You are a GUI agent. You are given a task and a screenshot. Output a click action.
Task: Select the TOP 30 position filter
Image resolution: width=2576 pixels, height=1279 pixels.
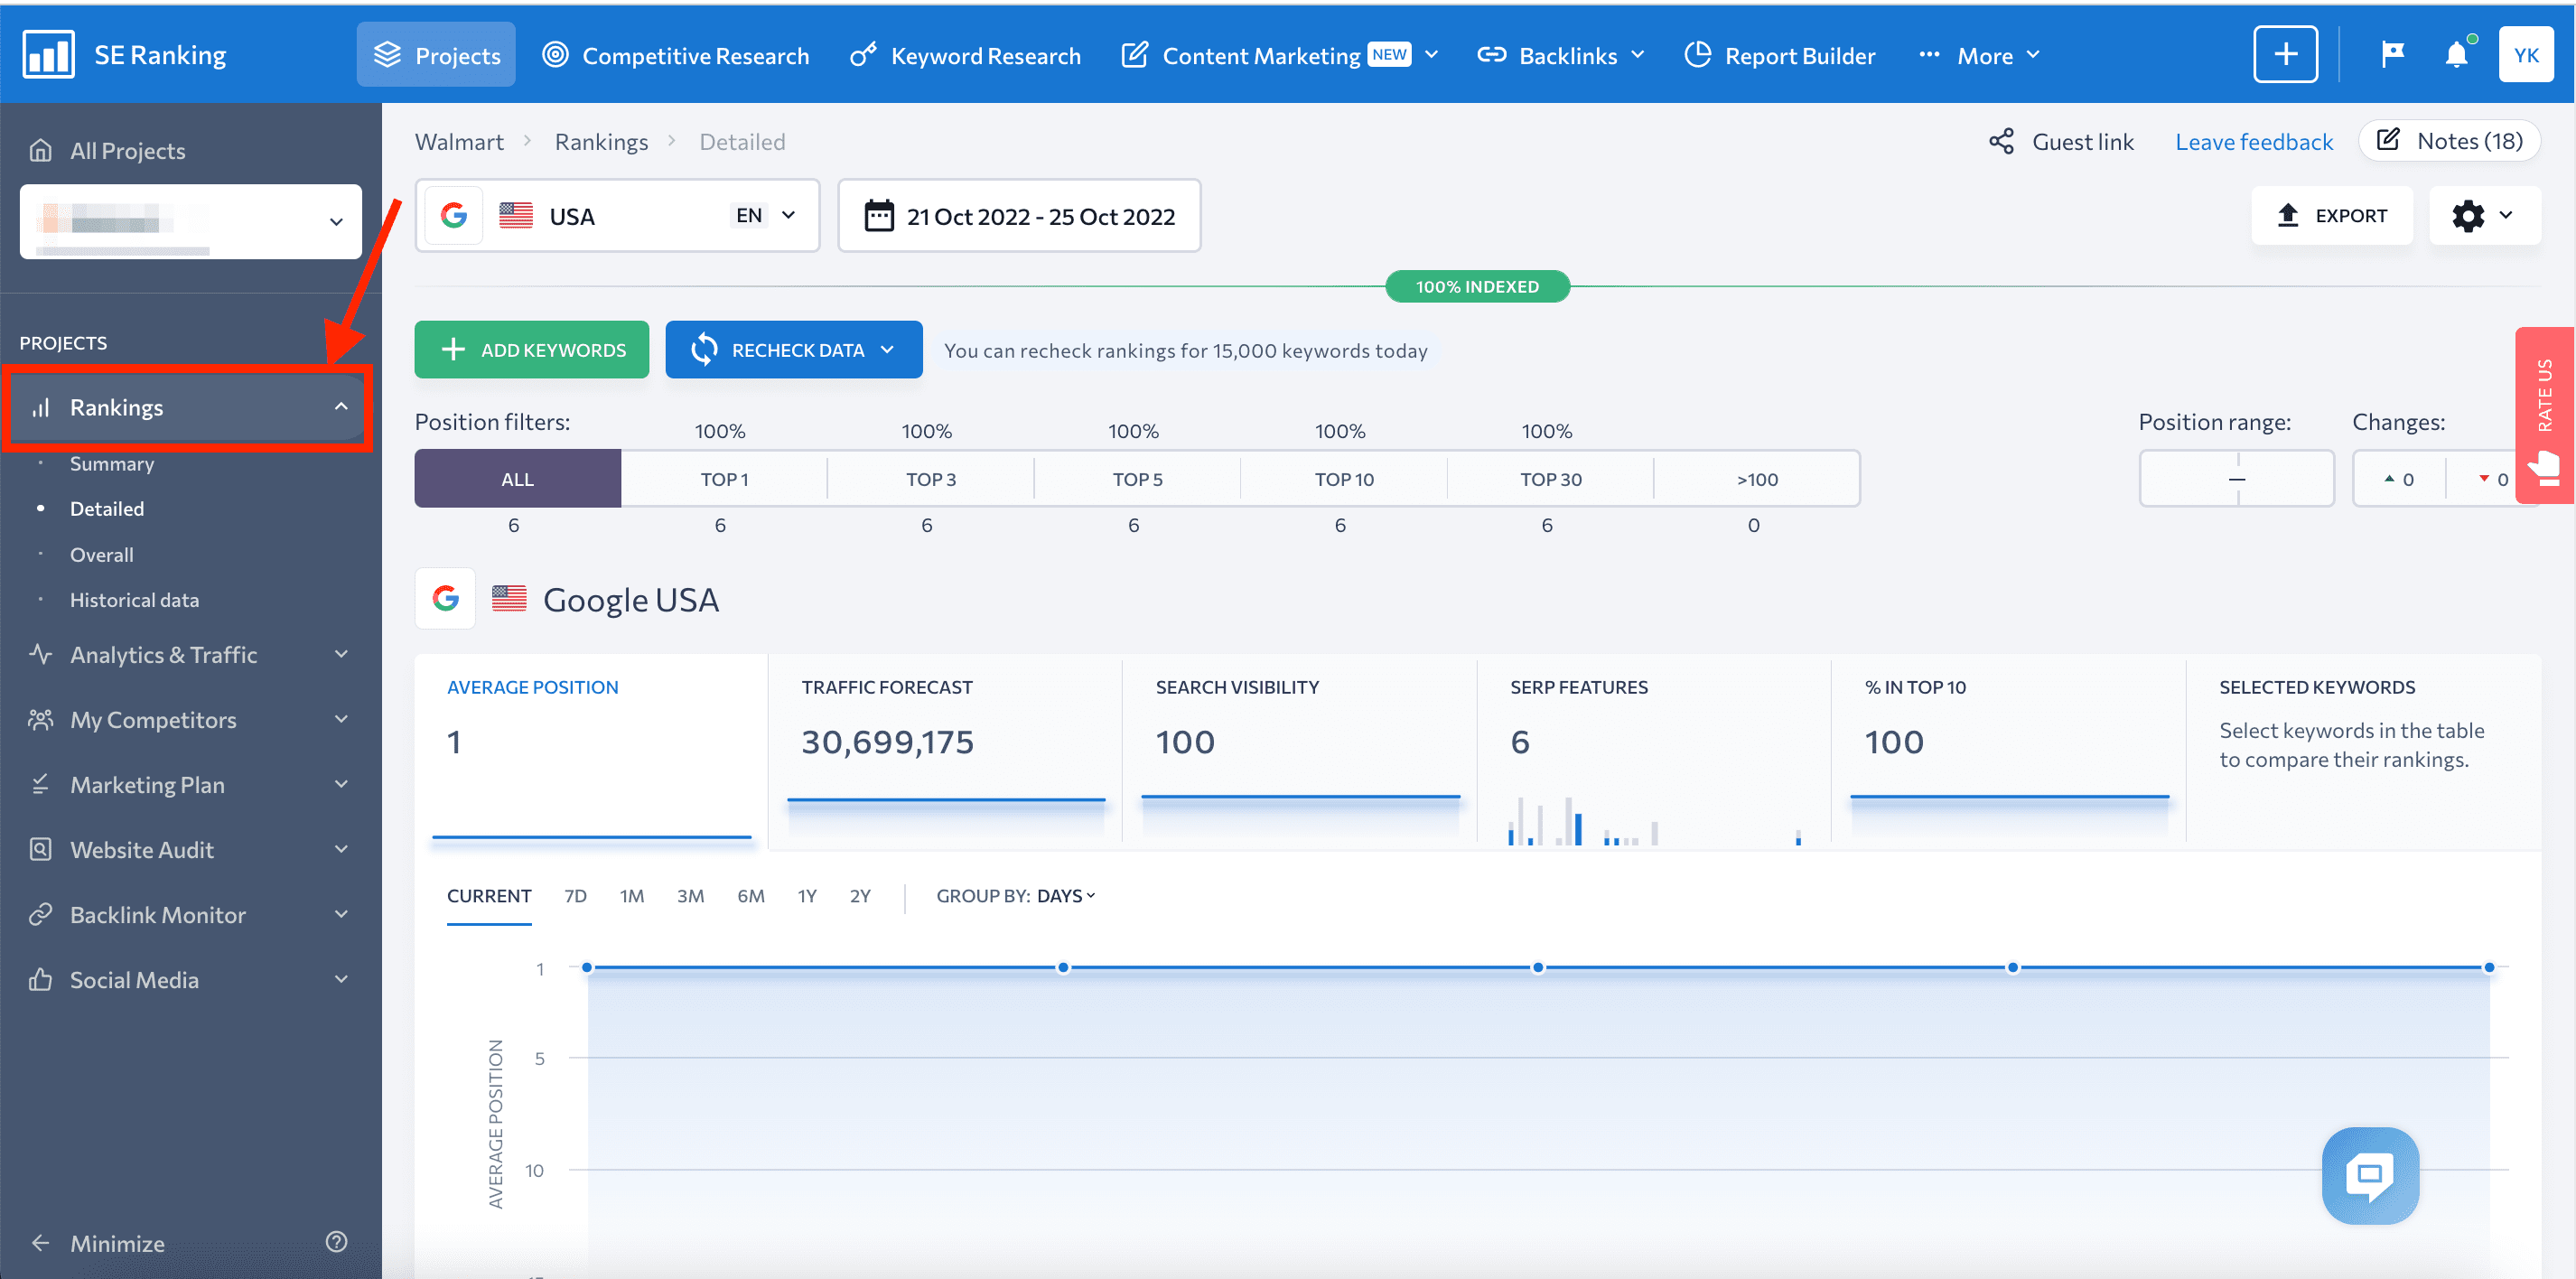1551,479
